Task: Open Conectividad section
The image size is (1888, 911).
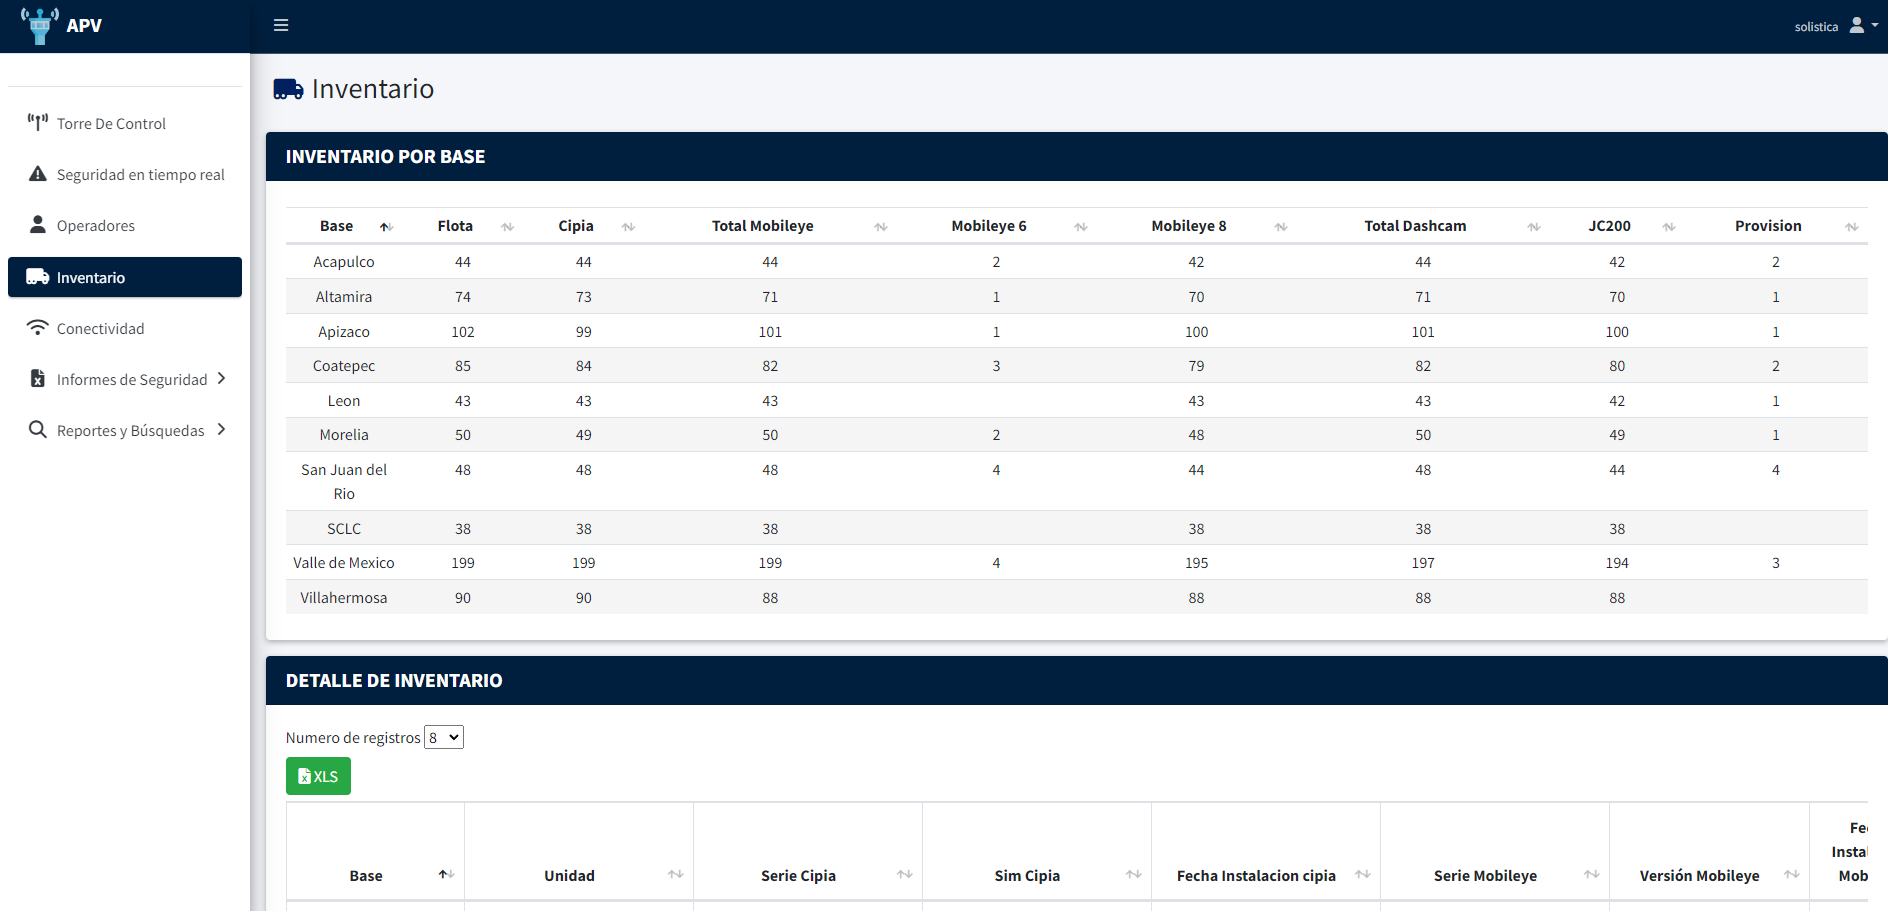Action: (125, 328)
